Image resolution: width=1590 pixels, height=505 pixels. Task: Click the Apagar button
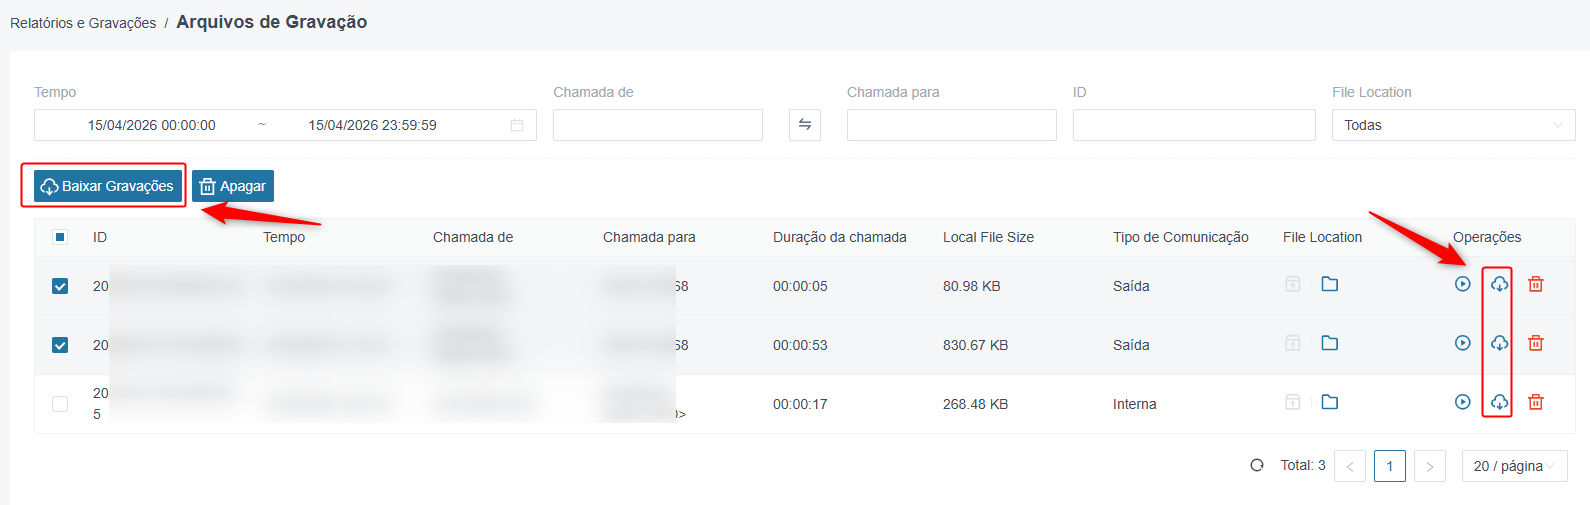tap(233, 186)
